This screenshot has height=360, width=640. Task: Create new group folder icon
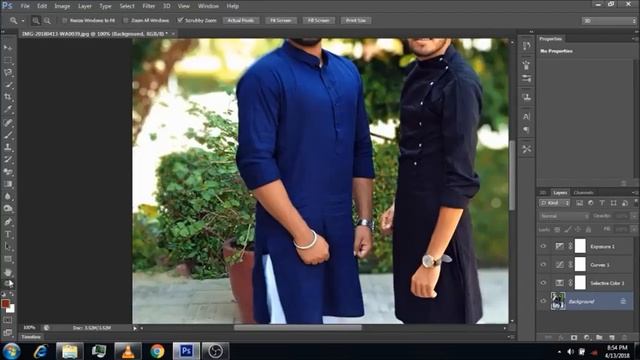click(x=599, y=337)
